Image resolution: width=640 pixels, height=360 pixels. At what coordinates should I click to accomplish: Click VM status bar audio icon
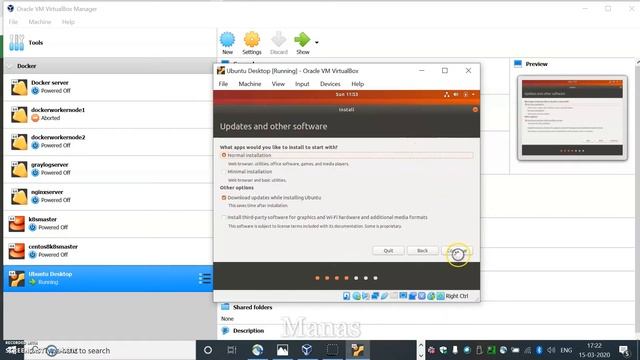click(366, 296)
